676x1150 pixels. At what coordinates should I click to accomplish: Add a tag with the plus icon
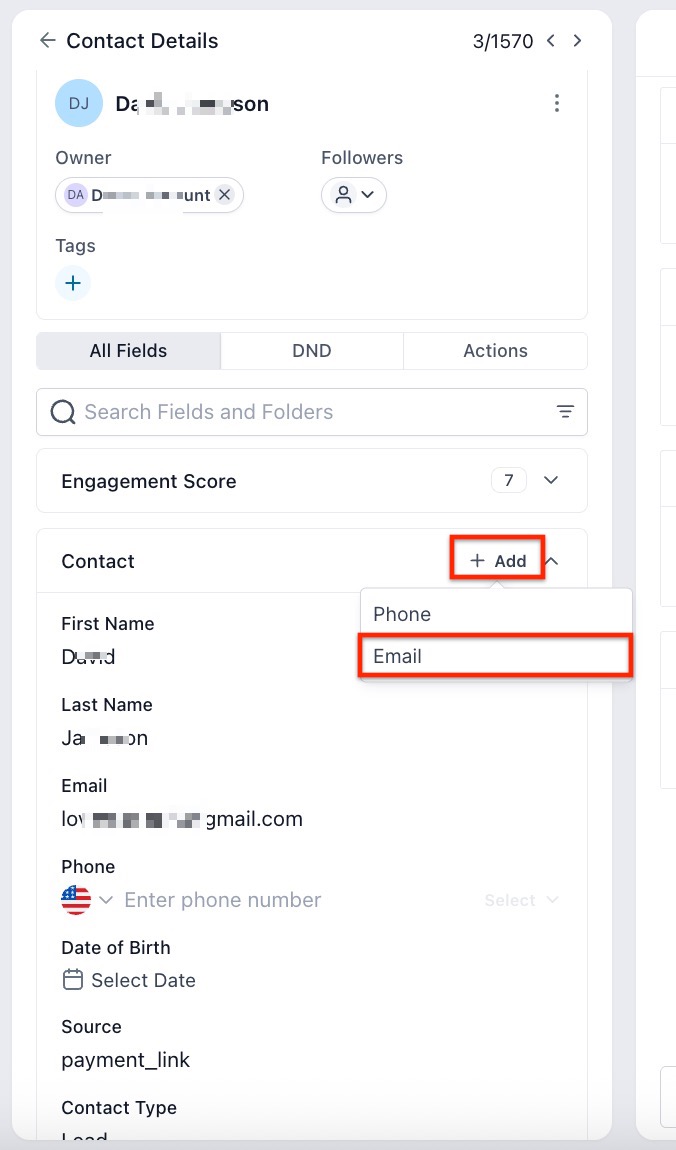(x=73, y=283)
